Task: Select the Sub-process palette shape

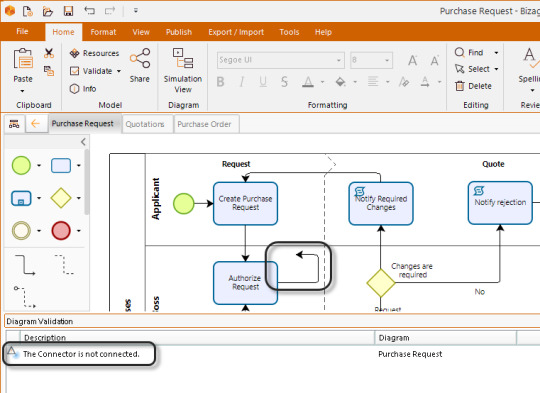Action: pyautogui.click(x=21, y=198)
